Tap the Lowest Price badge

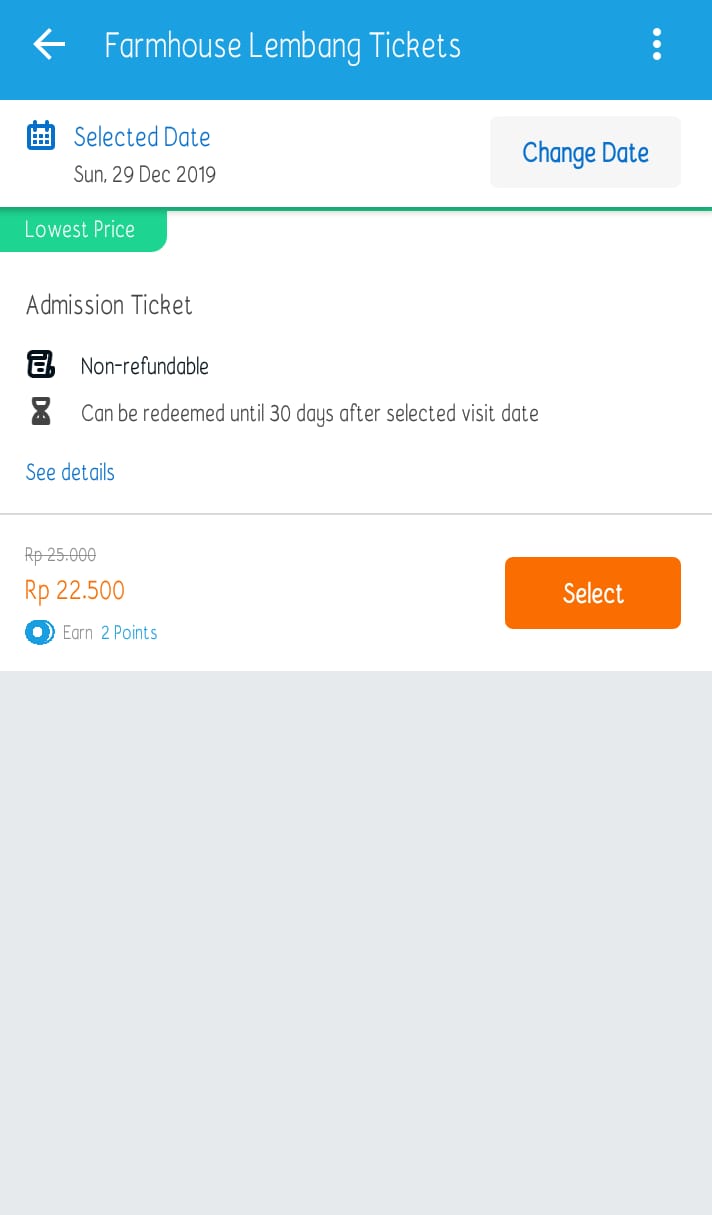coord(81,230)
